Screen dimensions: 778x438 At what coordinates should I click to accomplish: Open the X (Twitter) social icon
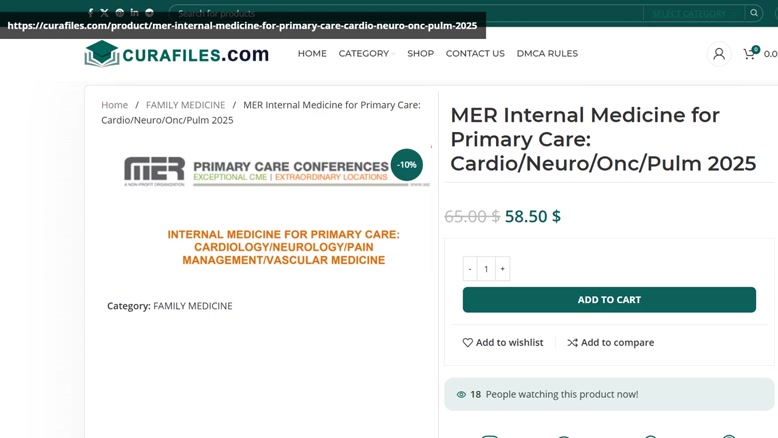tap(104, 13)
